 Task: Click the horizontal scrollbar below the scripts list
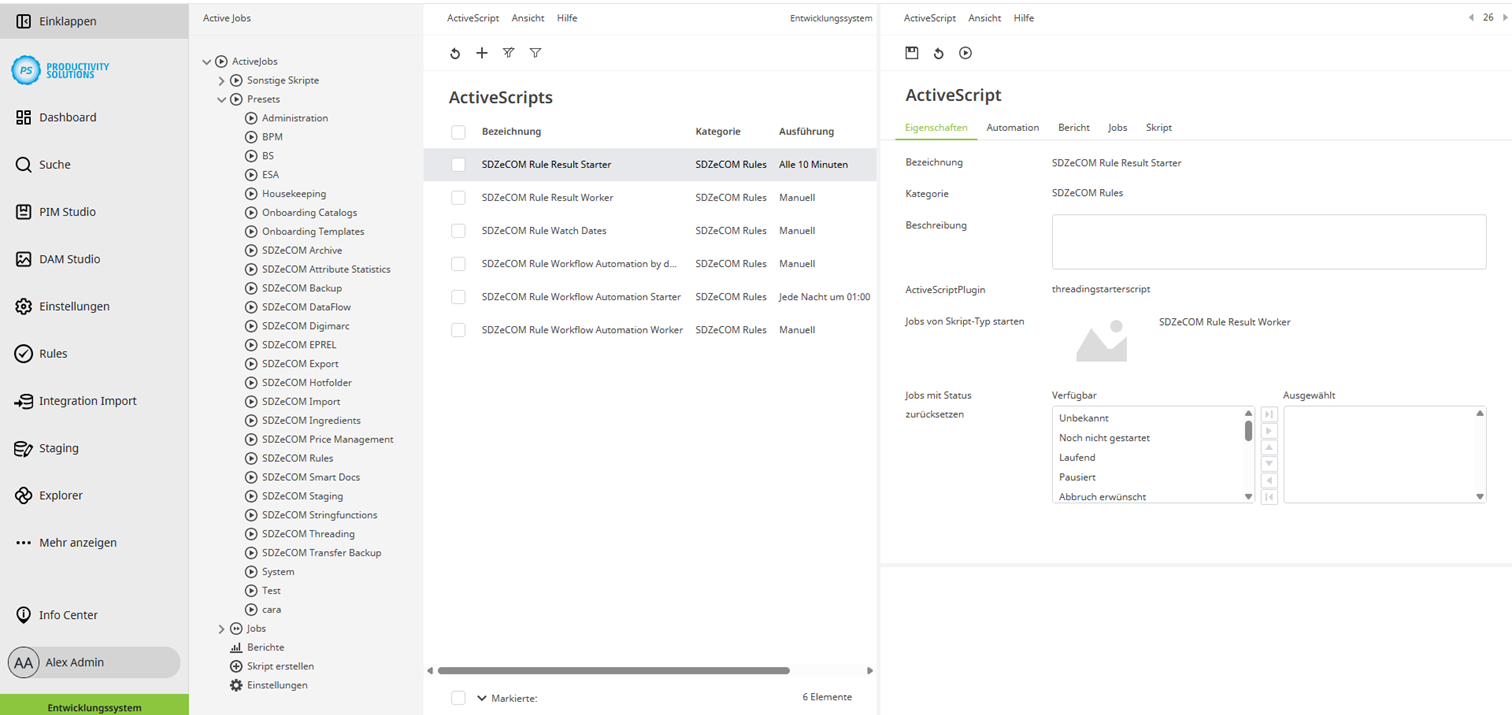point(613,671)
